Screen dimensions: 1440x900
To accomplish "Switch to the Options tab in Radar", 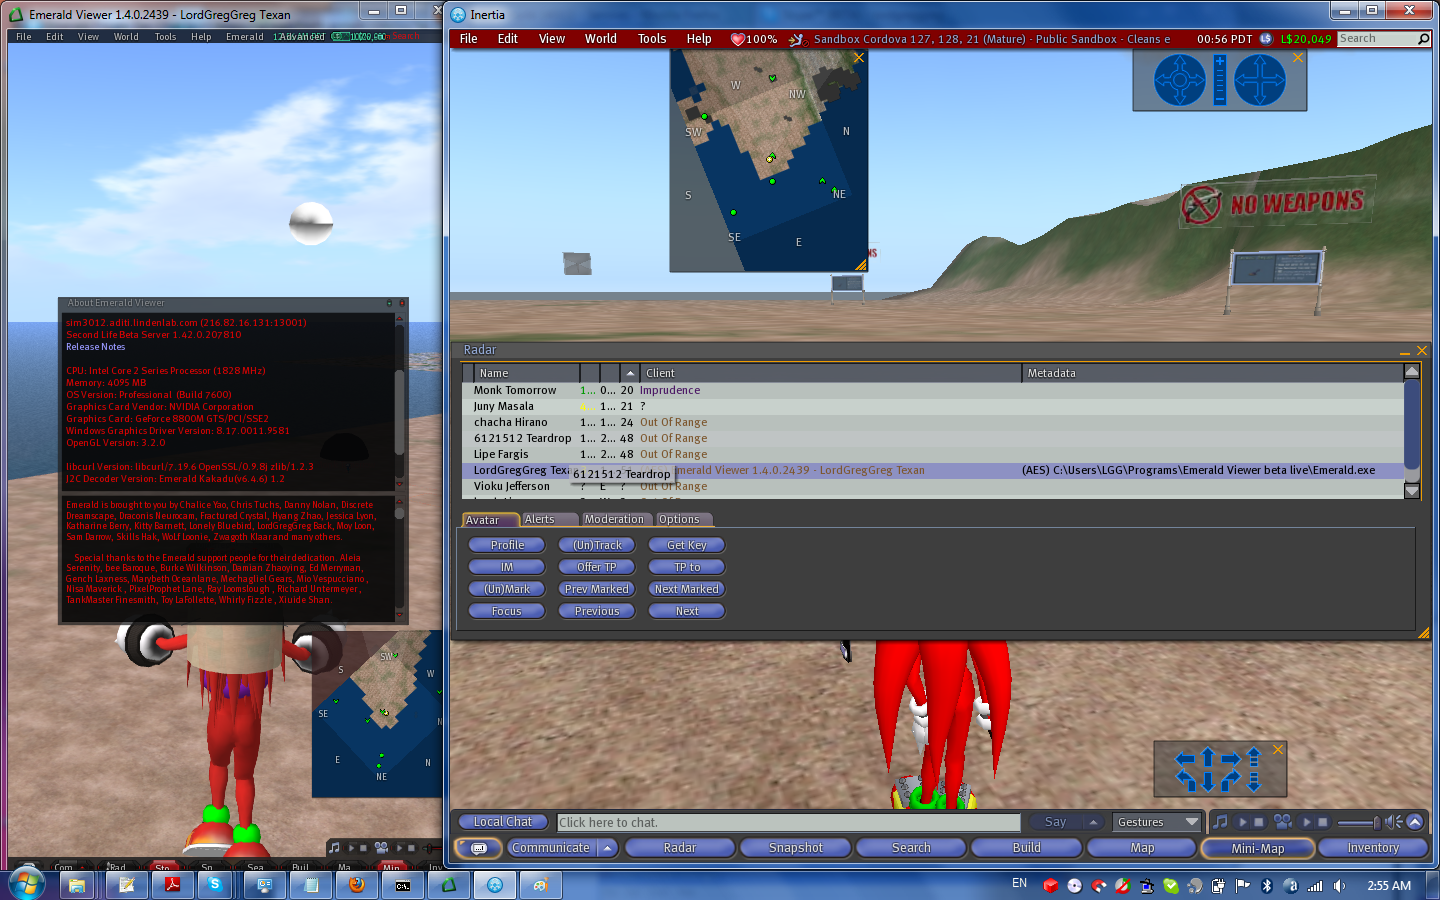I will pos(683,519).
